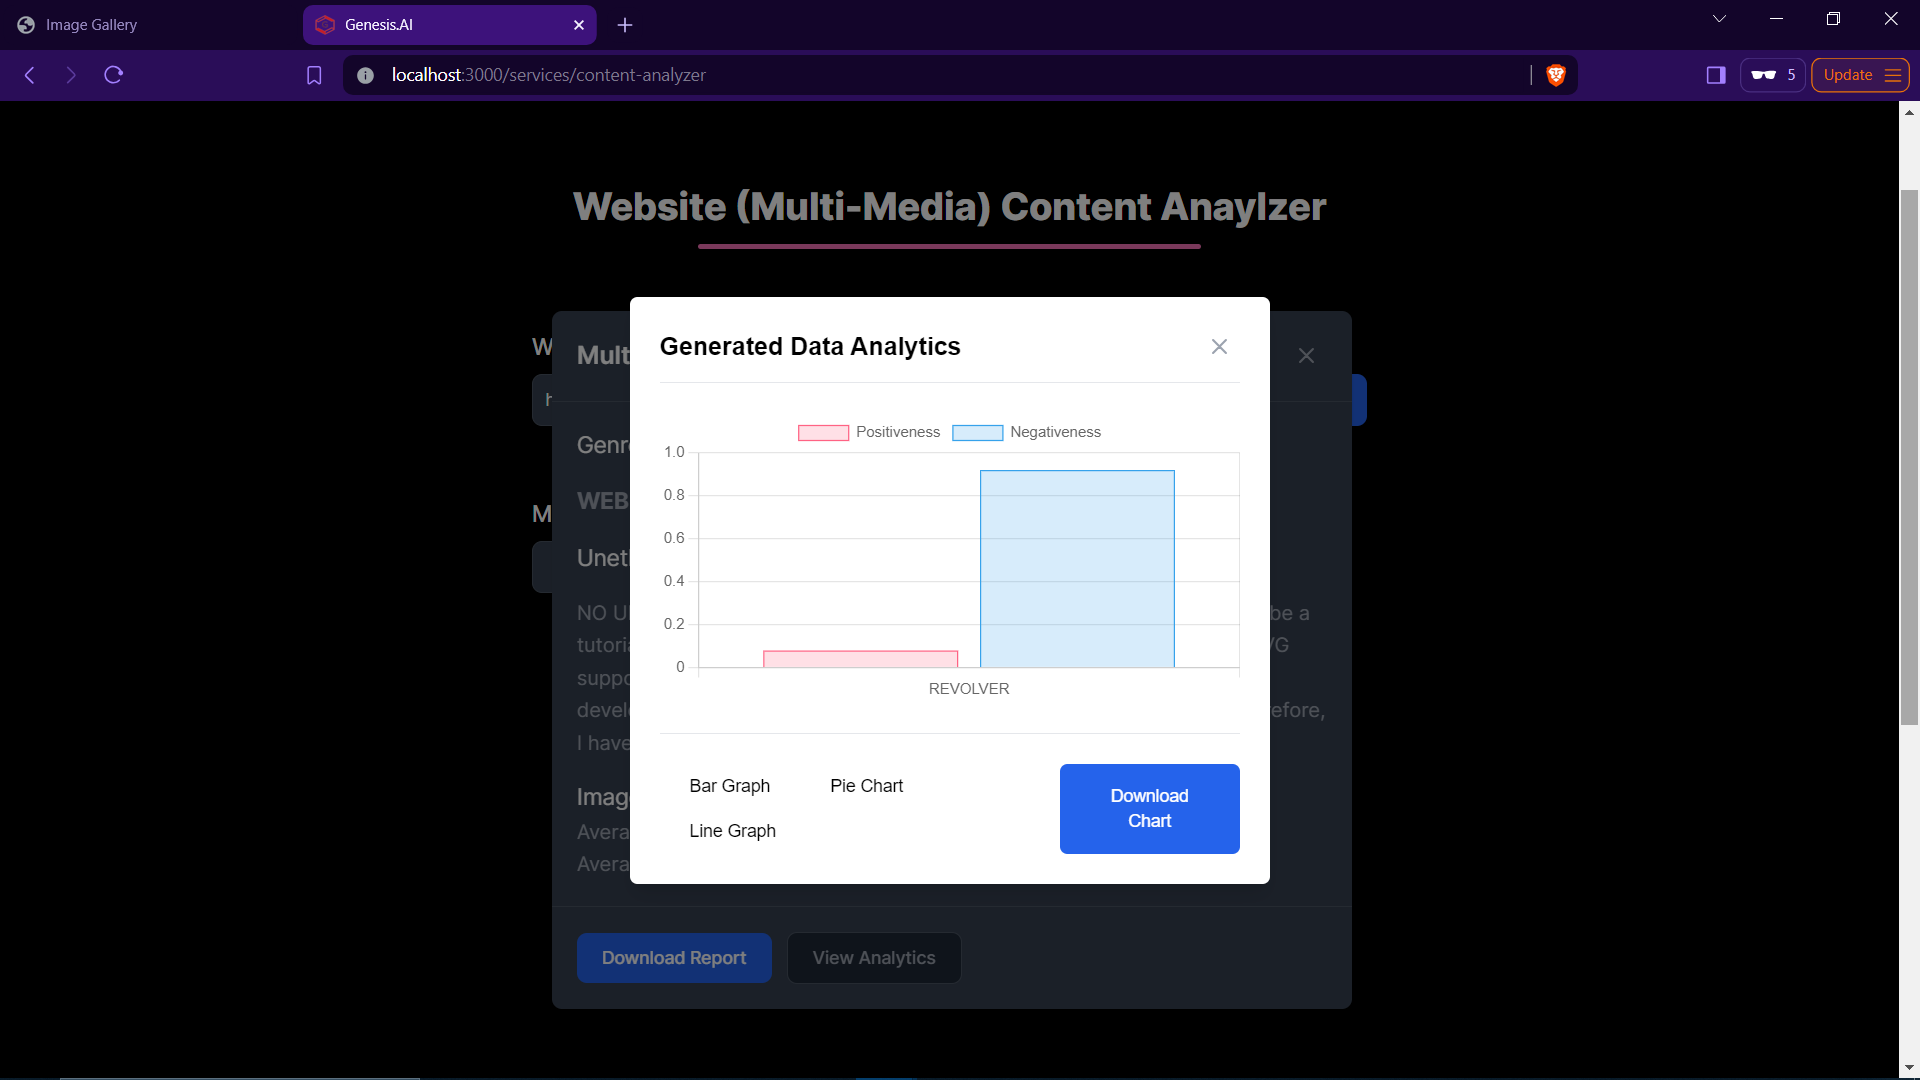Click the Download Chart button
The width and height of the screenshot is (1920, 1080).
pos(1149,808)
